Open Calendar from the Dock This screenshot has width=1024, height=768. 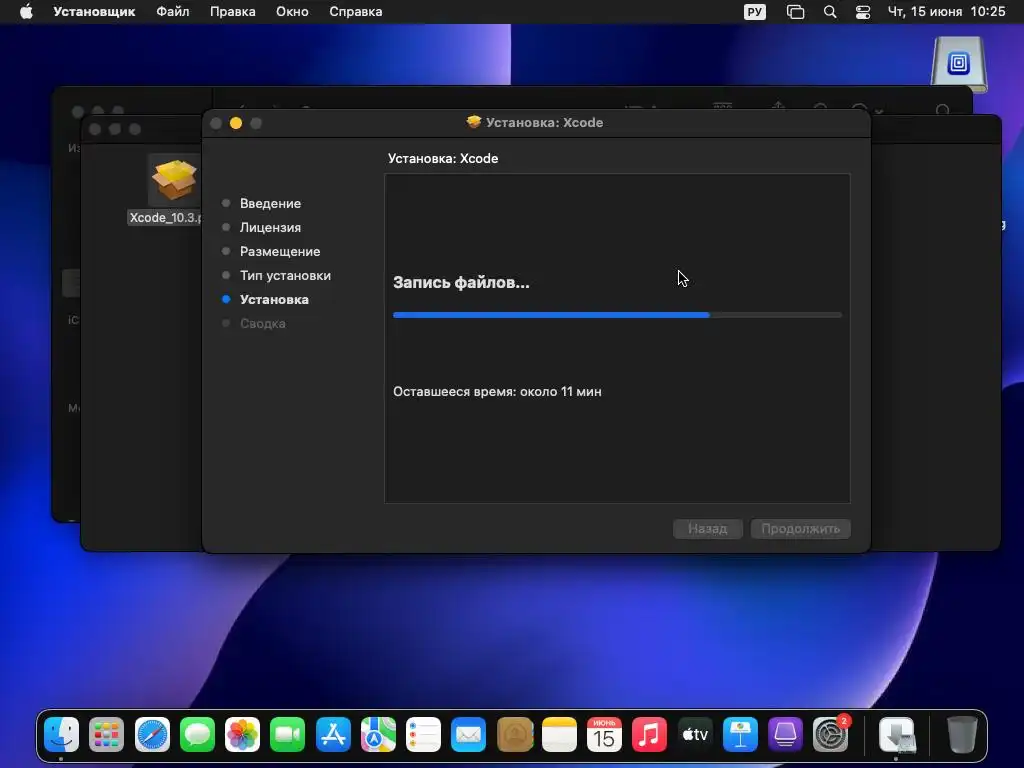click(x=604, y=735)
